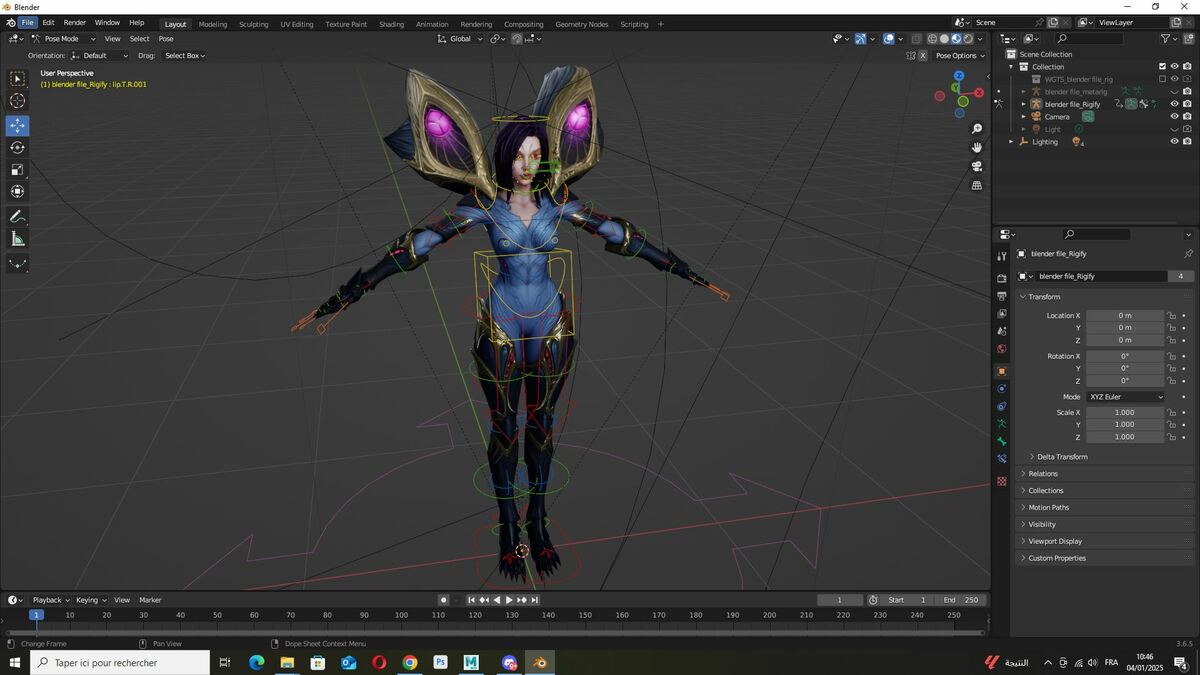Click frame 100 on the timeline ruler
1200x675 pixels.
(401, 615)
